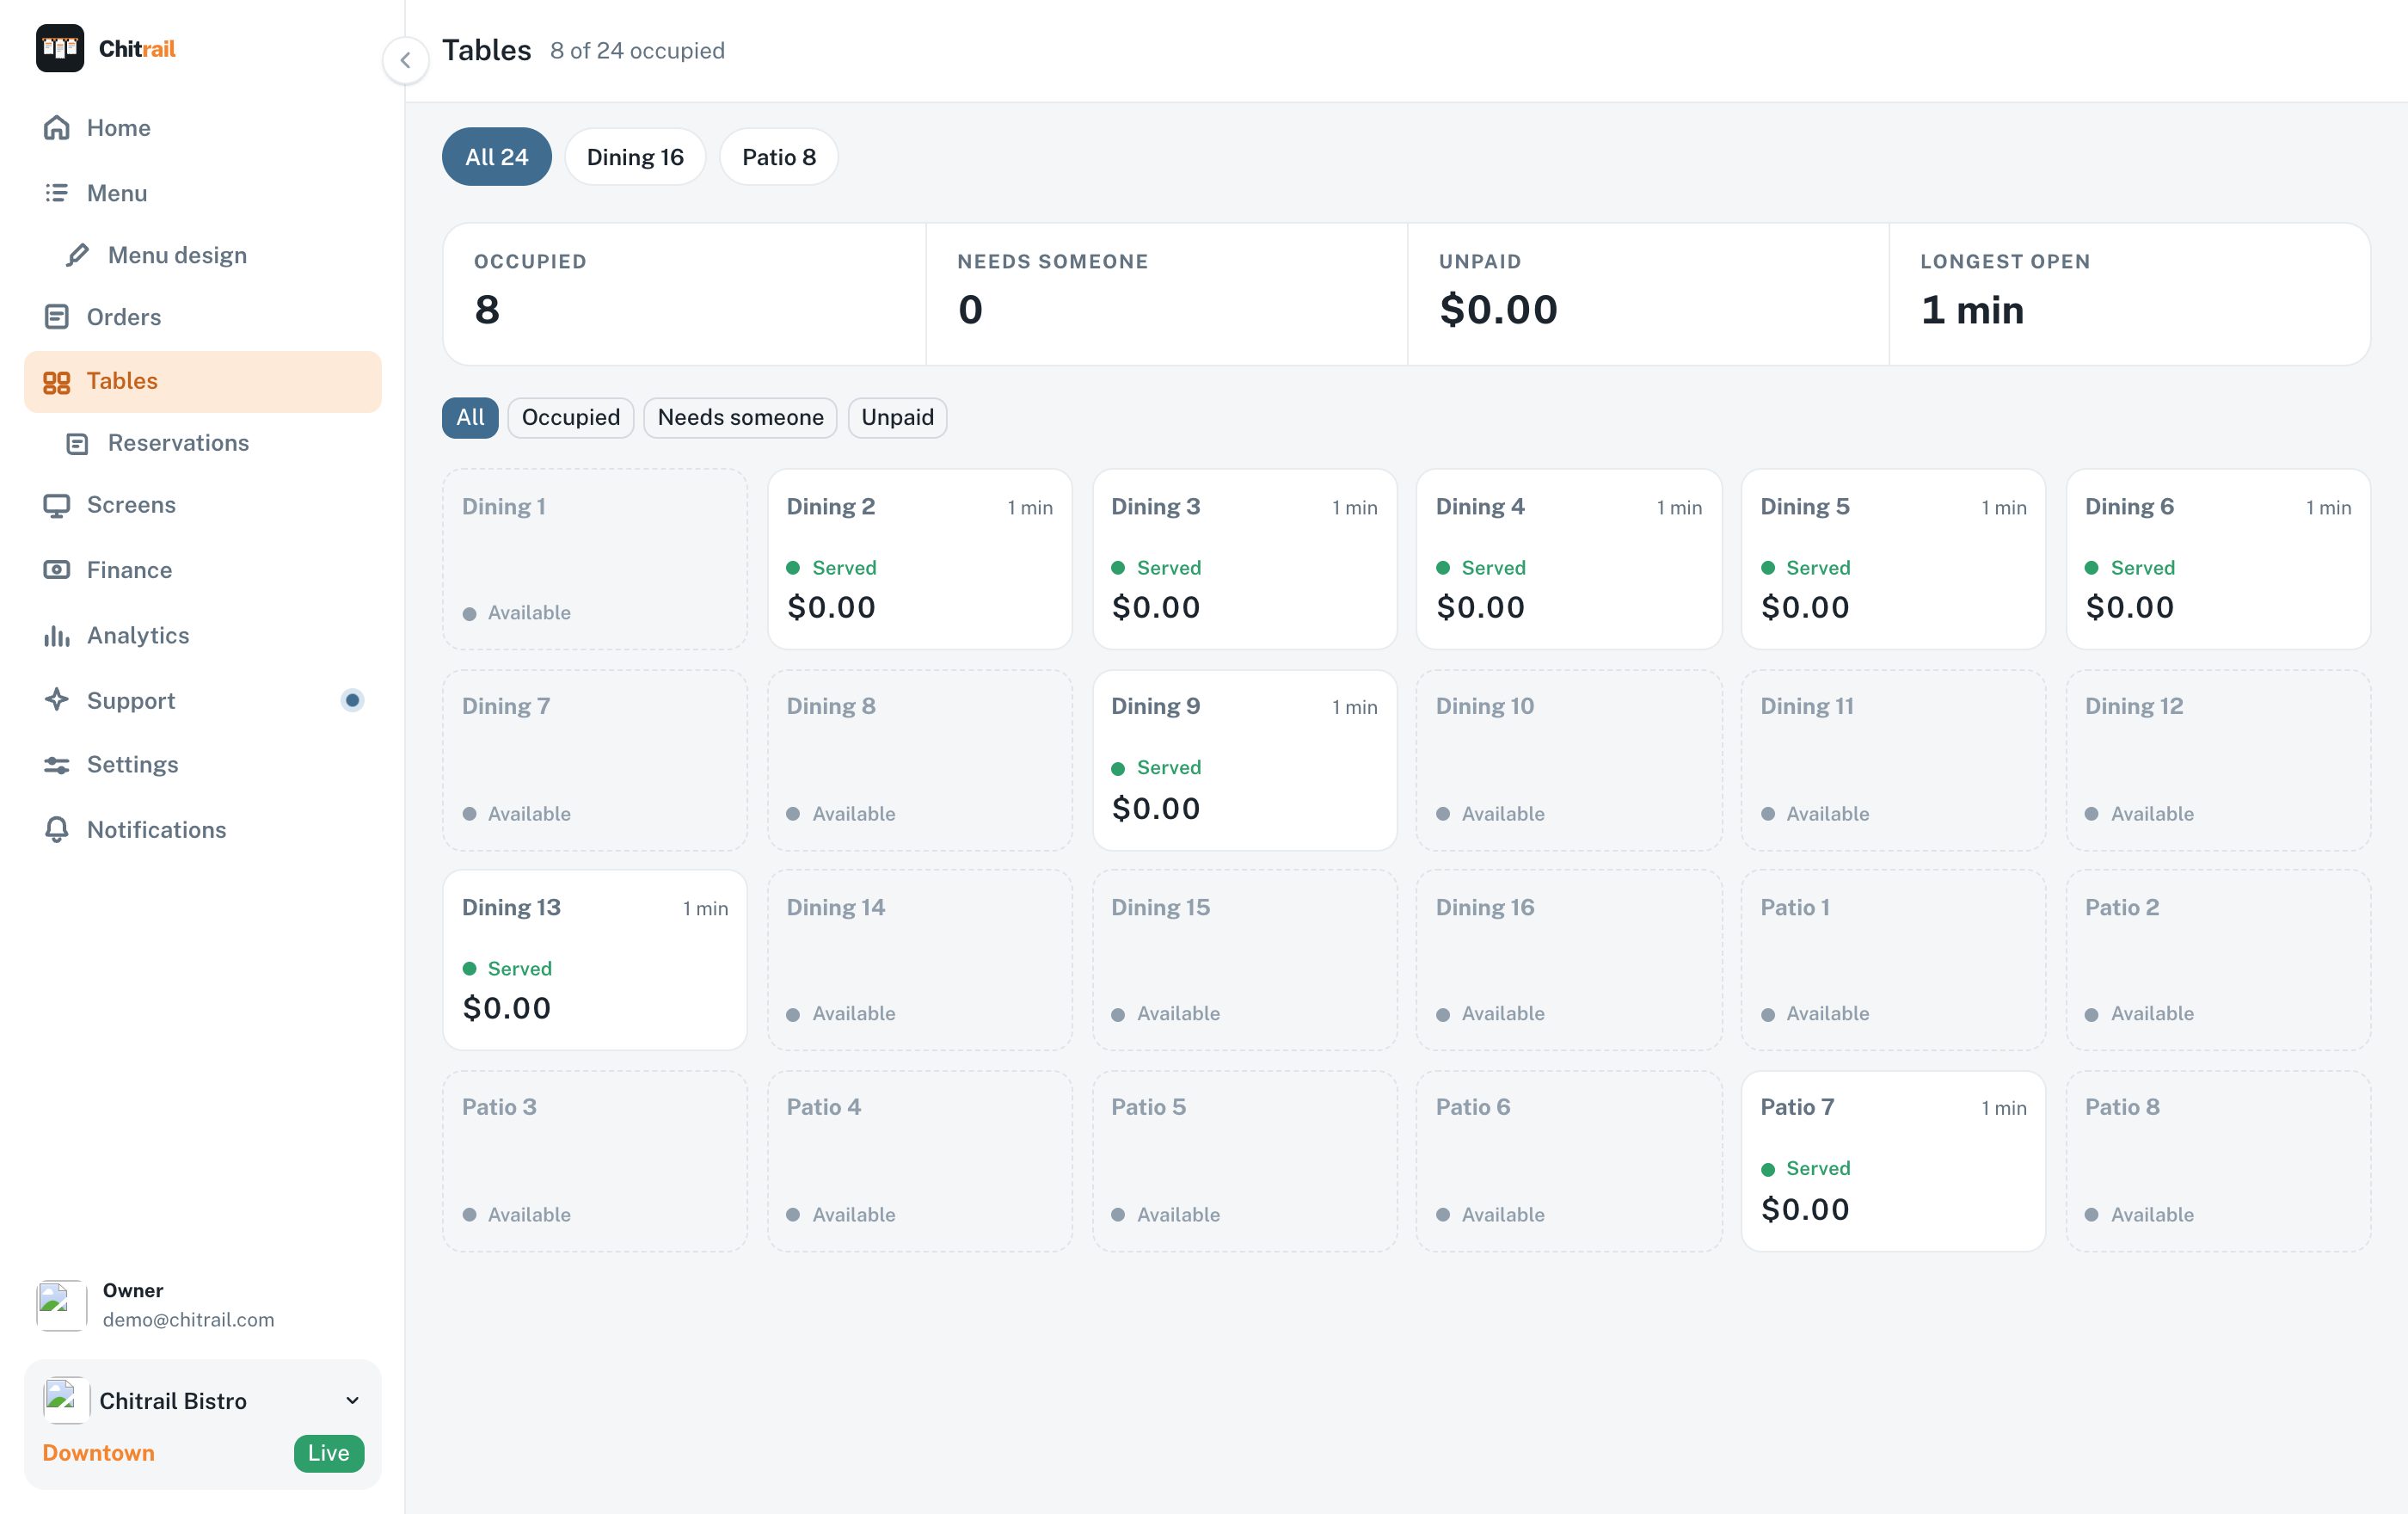Select the All 24 area tab

point(497,157)
